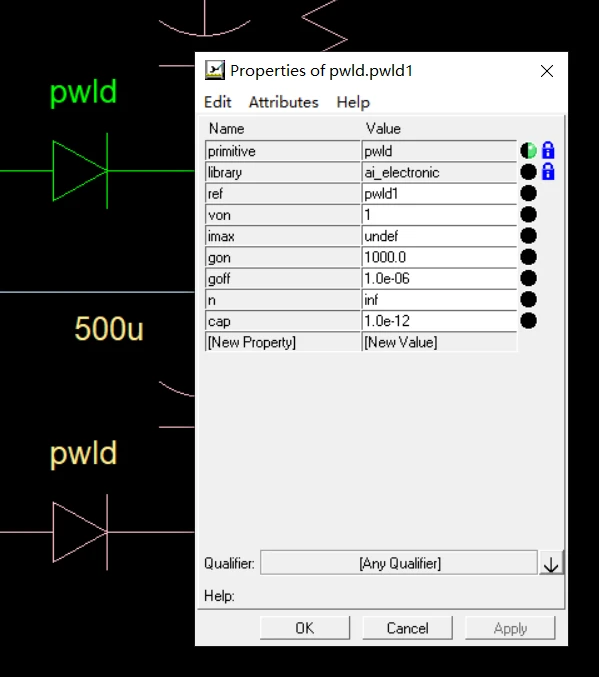Image resolution: width=599 pixels, height=677 pixels.
Task: Click the Properties dialog title bar icon
Action: coord(215,70)
